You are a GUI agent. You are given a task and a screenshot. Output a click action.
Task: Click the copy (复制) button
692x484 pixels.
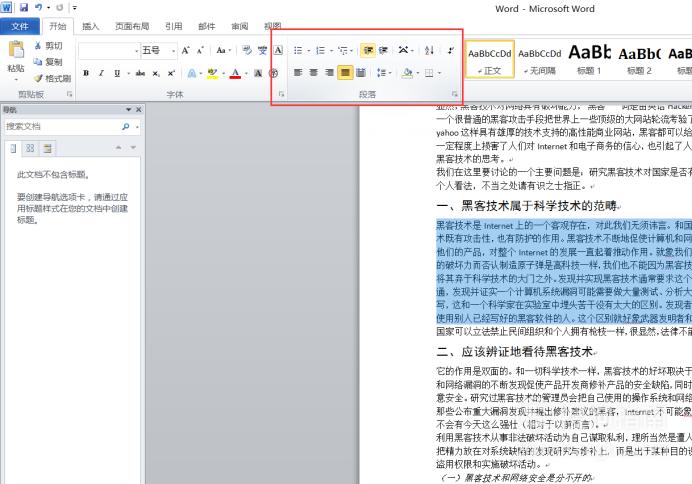tap(49, 62)
